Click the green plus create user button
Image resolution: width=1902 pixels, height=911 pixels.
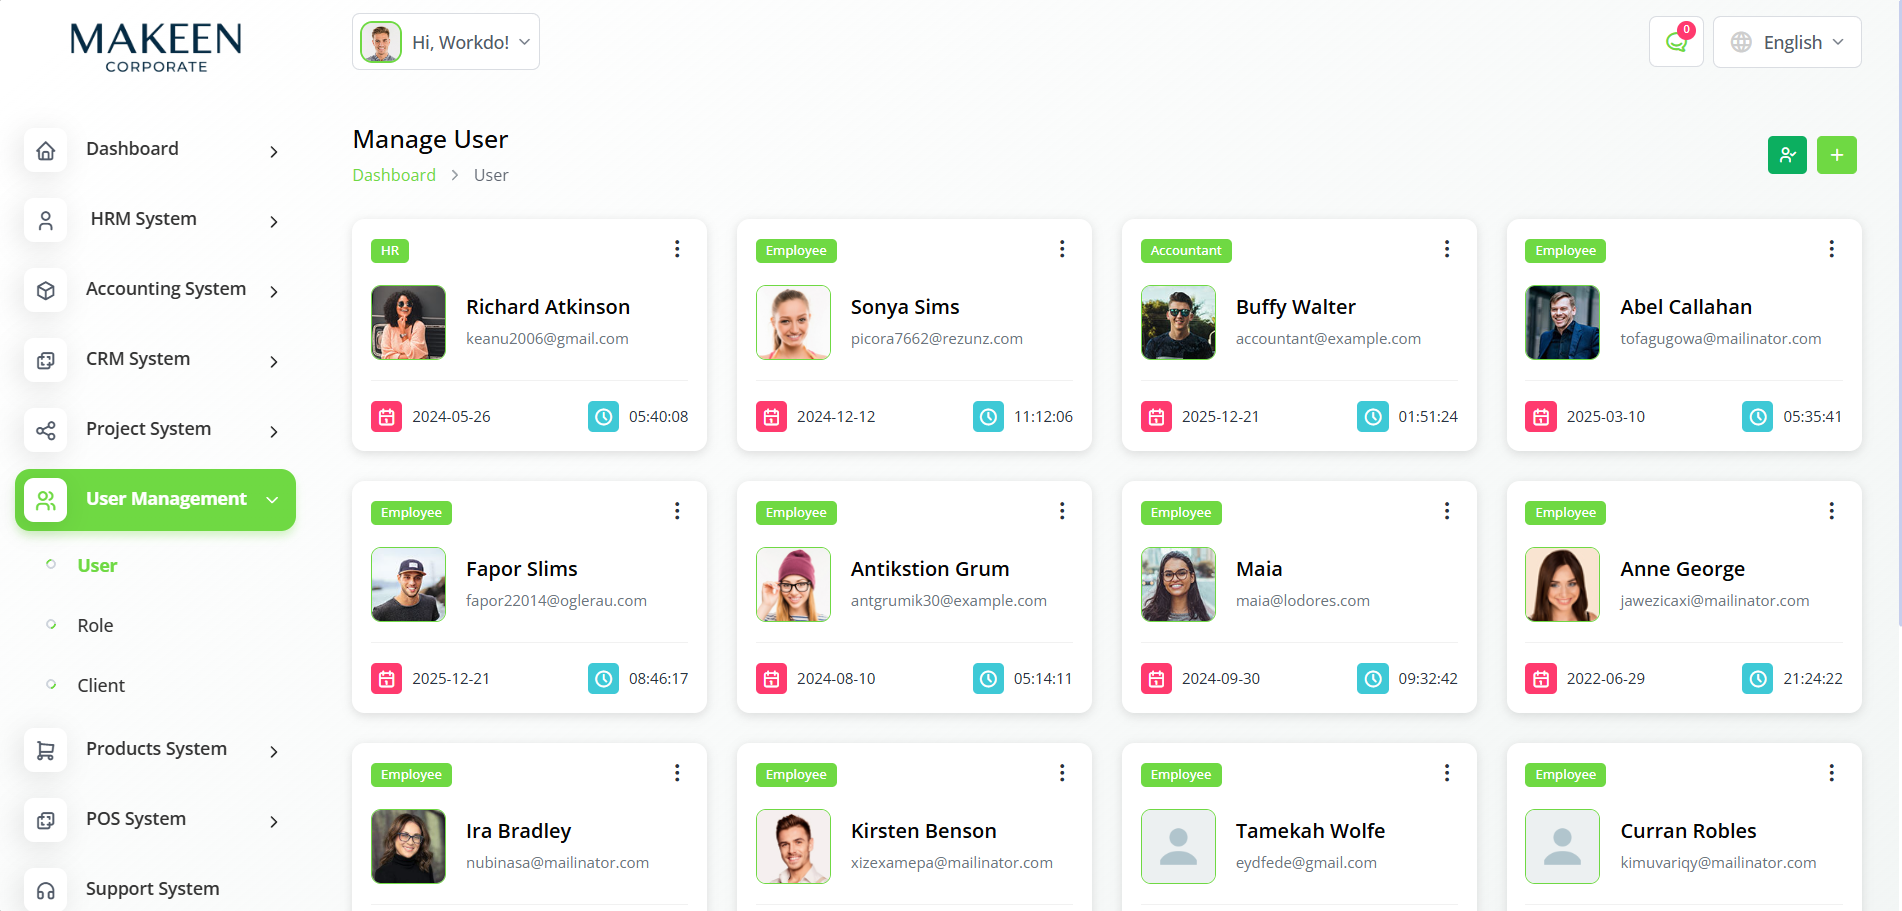tap(1836, 155)
